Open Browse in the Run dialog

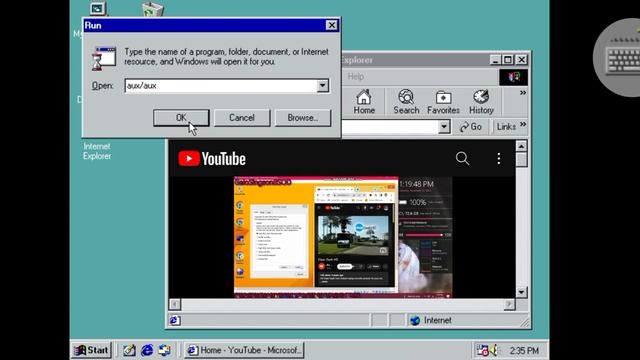(302, 118)
